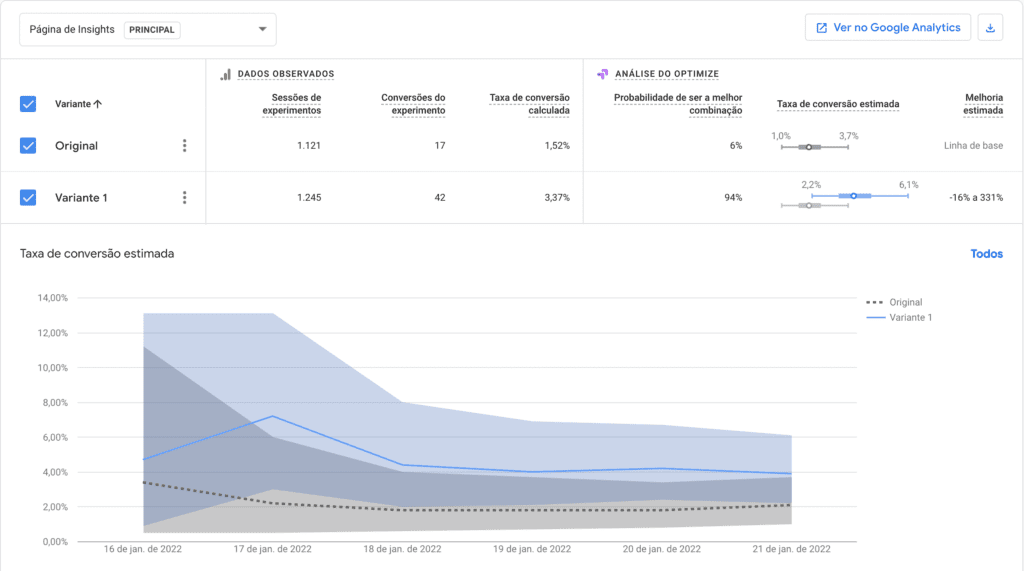Toggle the select-all variants checkbox
The width and height of the screenshot is (1024, 571).
(x=28, y=104)
